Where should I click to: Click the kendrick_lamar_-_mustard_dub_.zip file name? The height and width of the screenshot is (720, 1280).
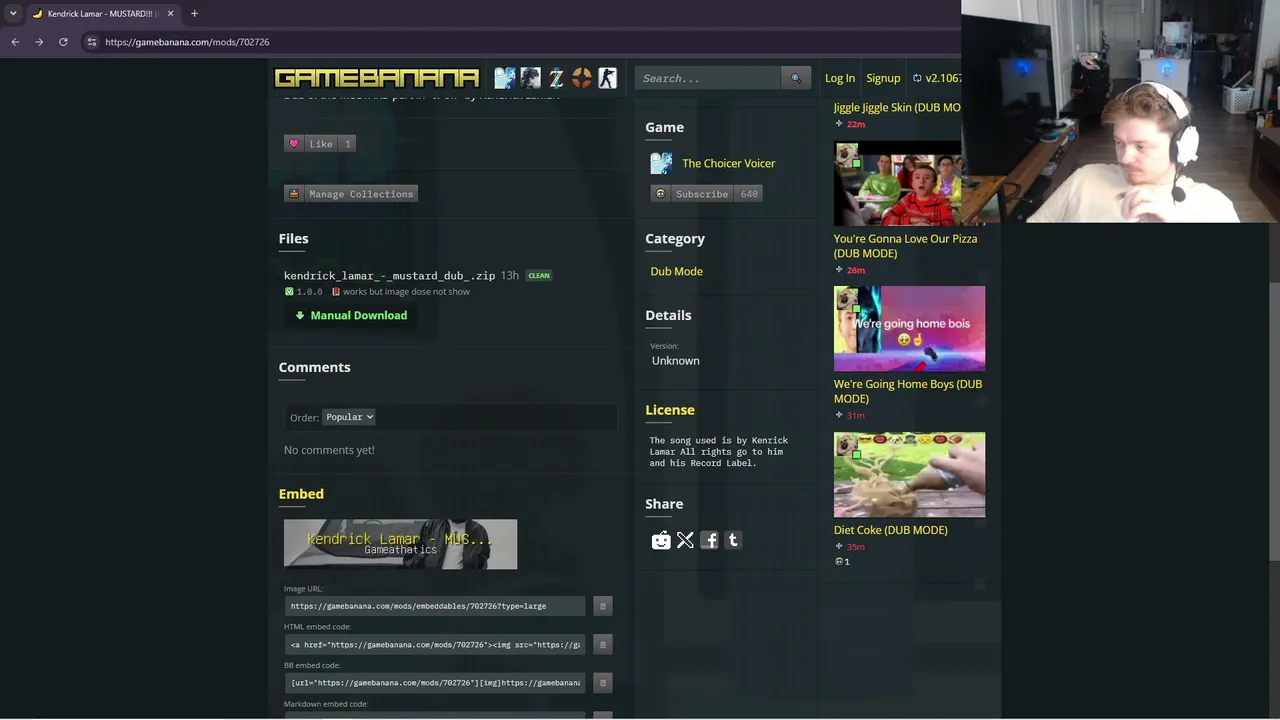coord(390,275)
